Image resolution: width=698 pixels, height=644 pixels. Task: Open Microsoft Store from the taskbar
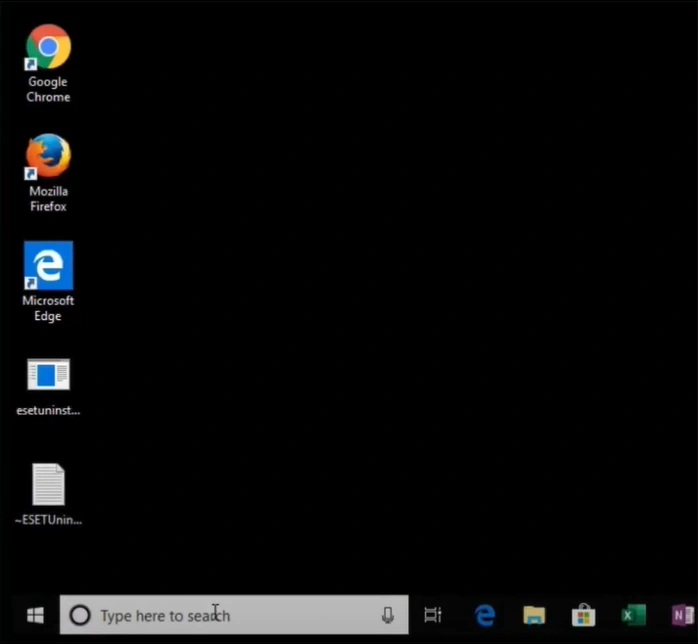584,616
